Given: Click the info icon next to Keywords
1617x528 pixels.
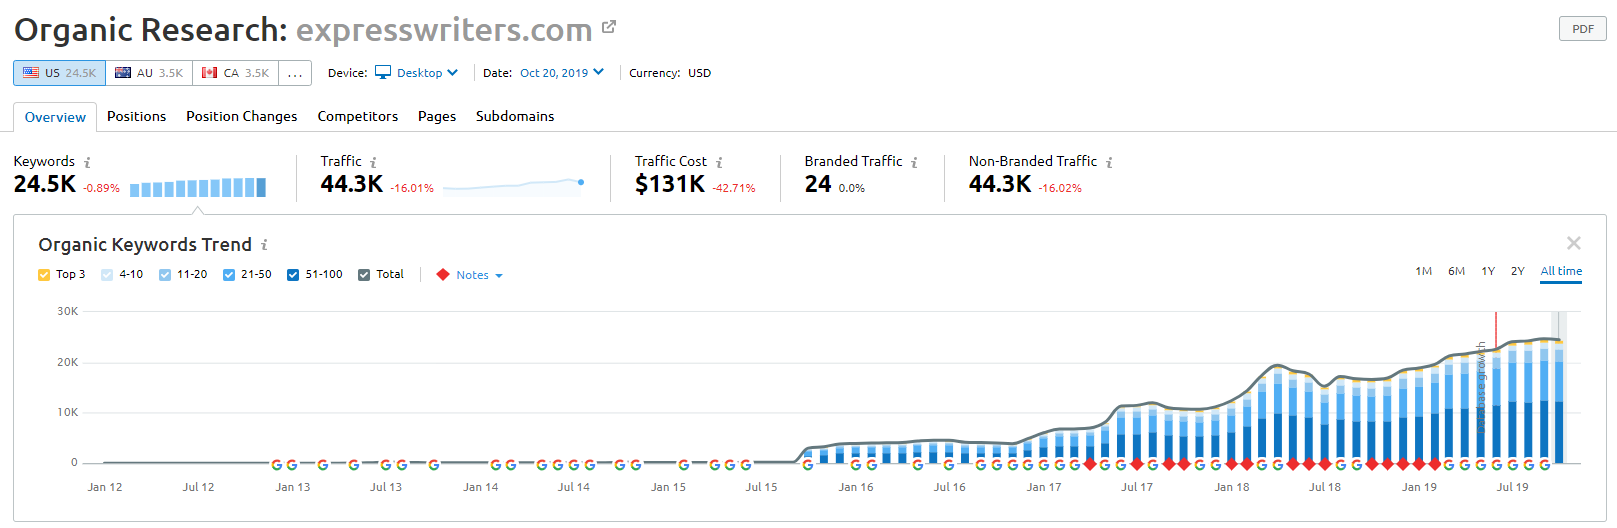Looking at the screenshot, I should [87, 162].
